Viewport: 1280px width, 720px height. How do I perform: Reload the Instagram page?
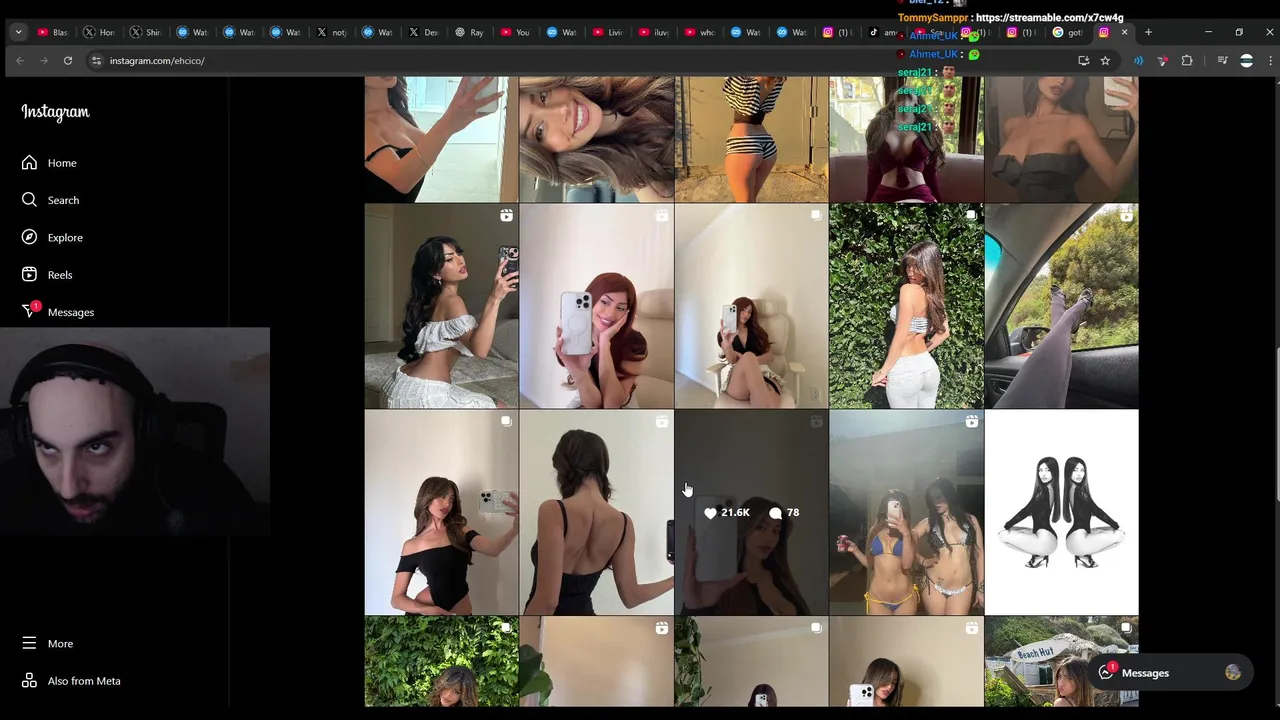tap(68, 61)
